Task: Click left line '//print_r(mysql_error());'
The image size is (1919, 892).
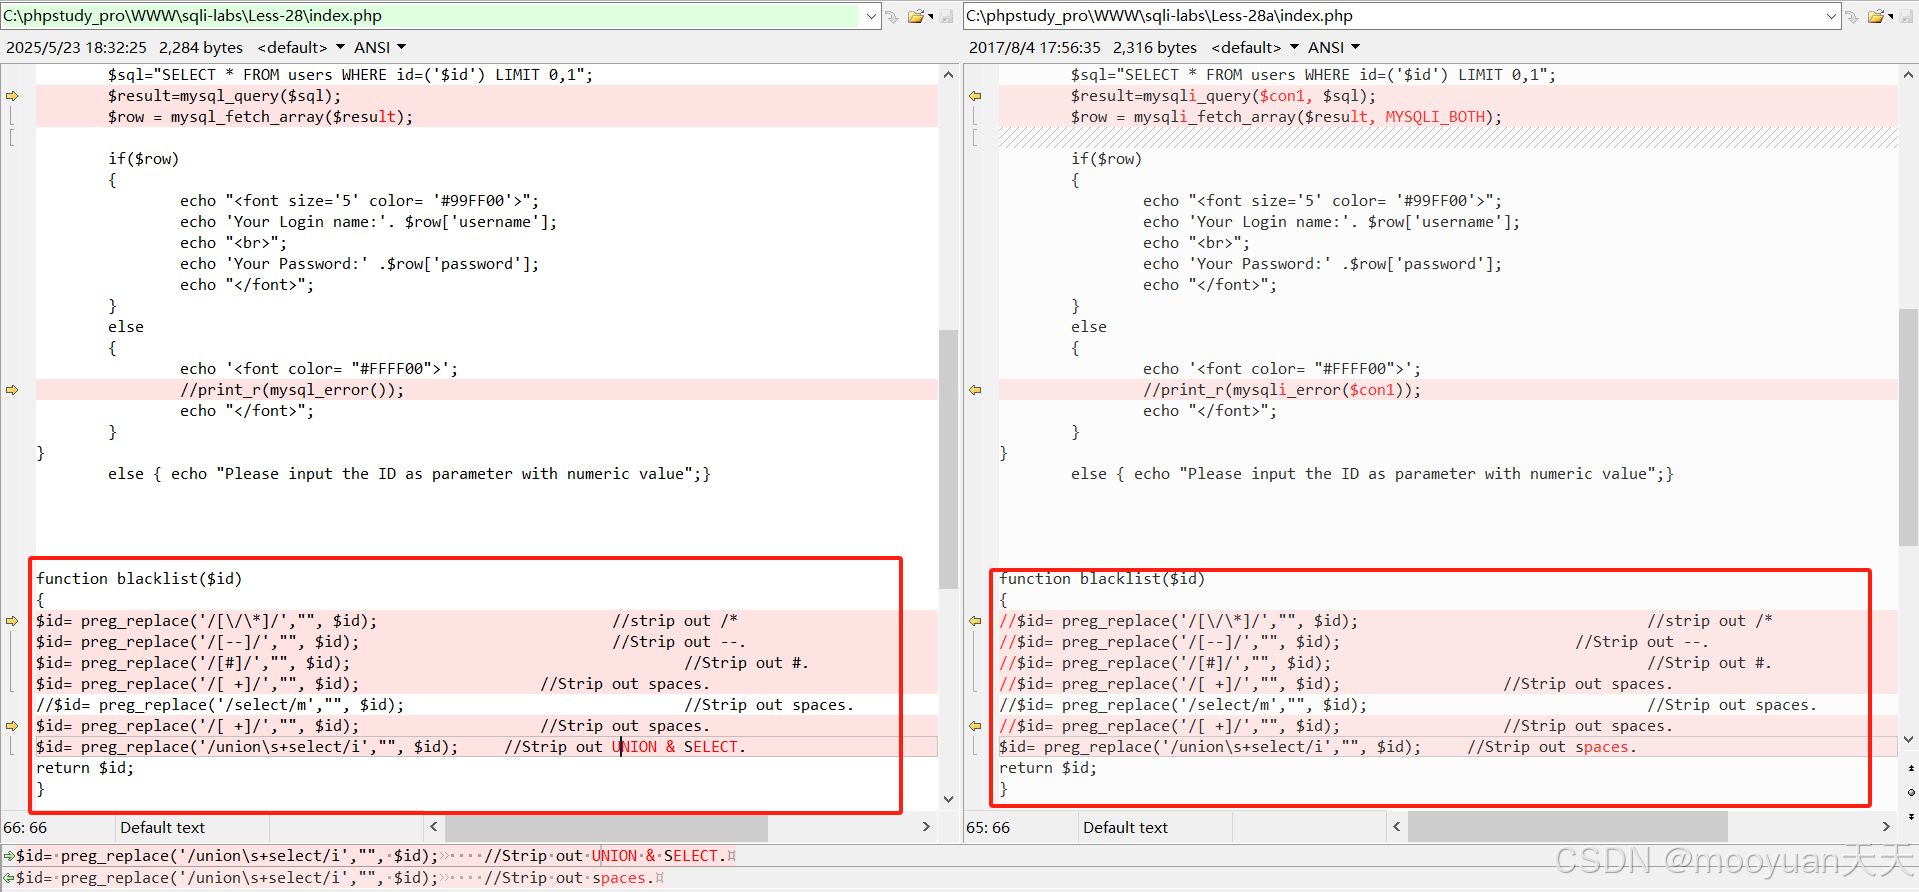Action: [292, 390]
